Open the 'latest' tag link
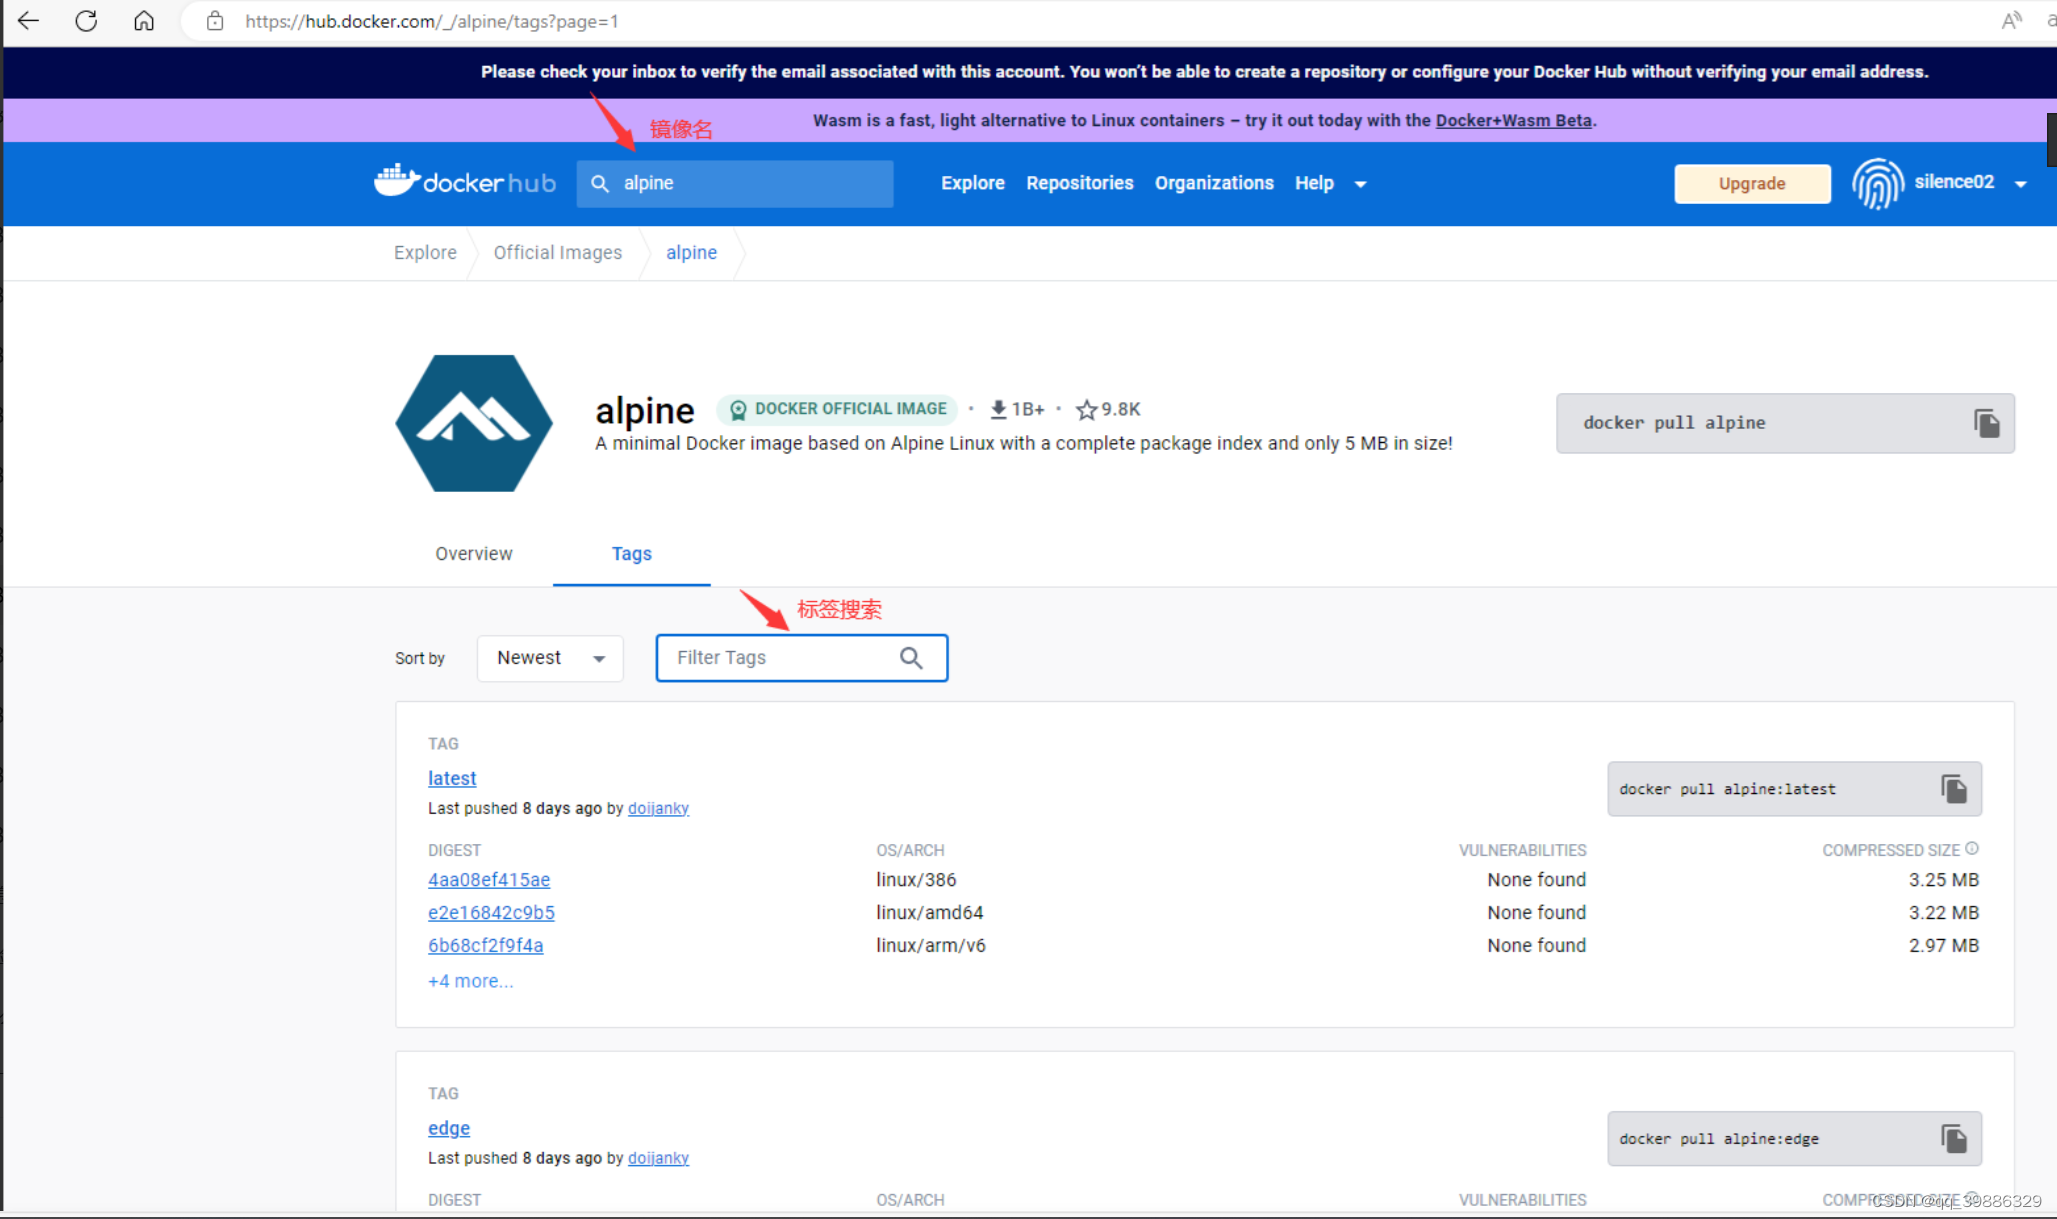 (452, 778)
